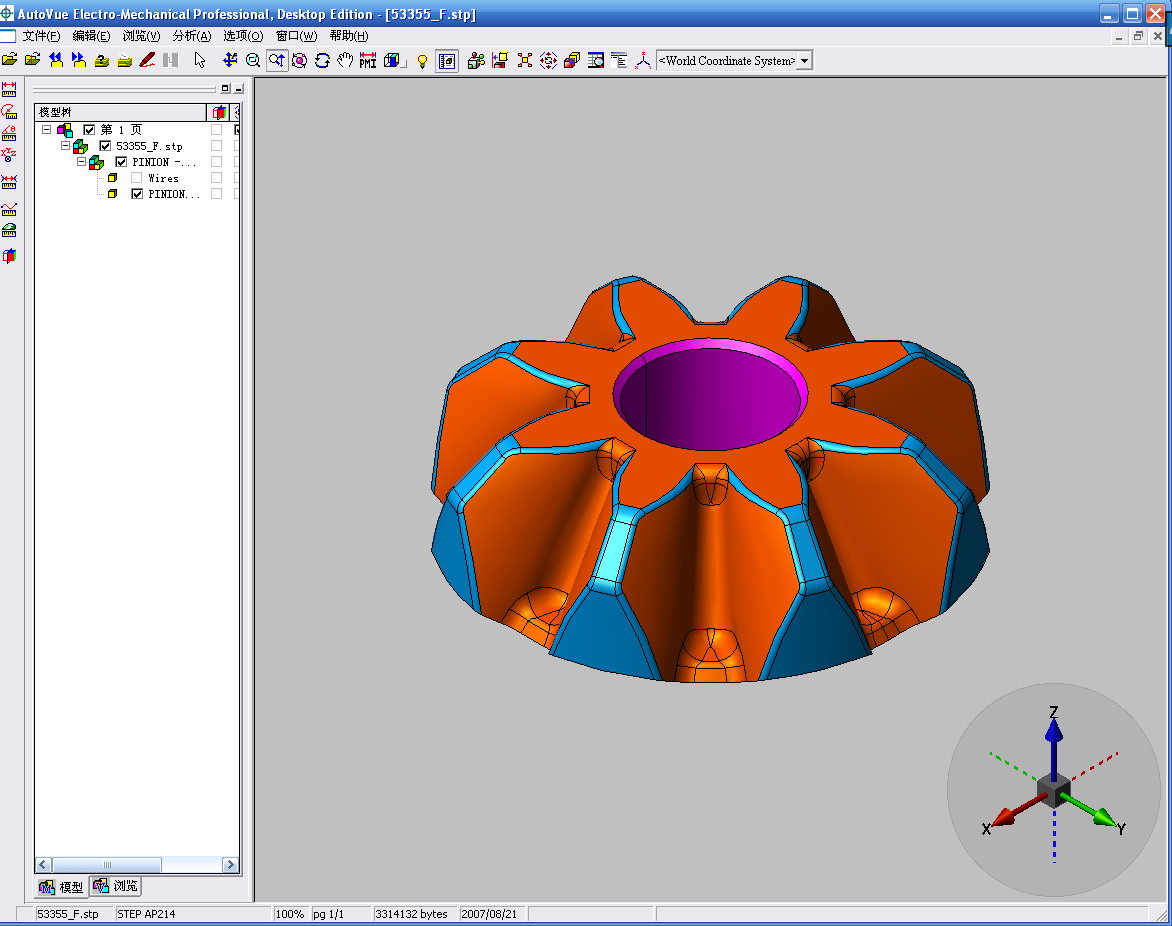Toggle the active zoom-with-arrow tool
The width and height of the screenshot is (1172, 926).
(277, 61)
